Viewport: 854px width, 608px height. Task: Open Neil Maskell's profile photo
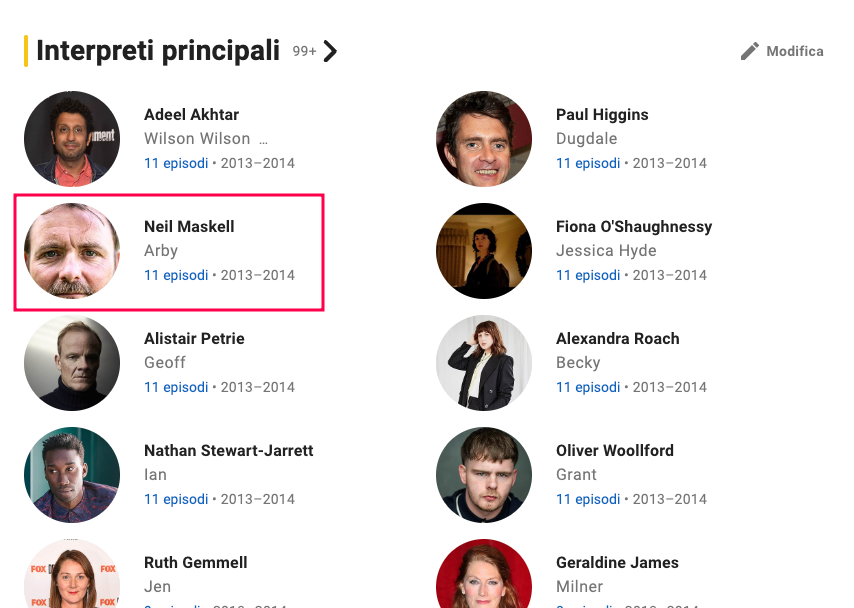pyautogui.click(x=72, y=251)
